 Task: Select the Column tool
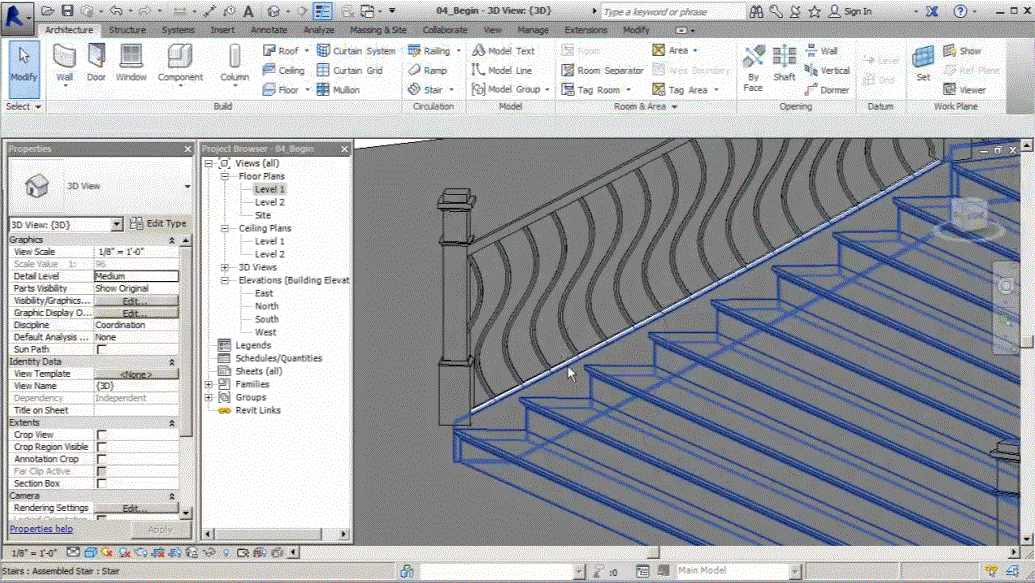click(234, 64)
